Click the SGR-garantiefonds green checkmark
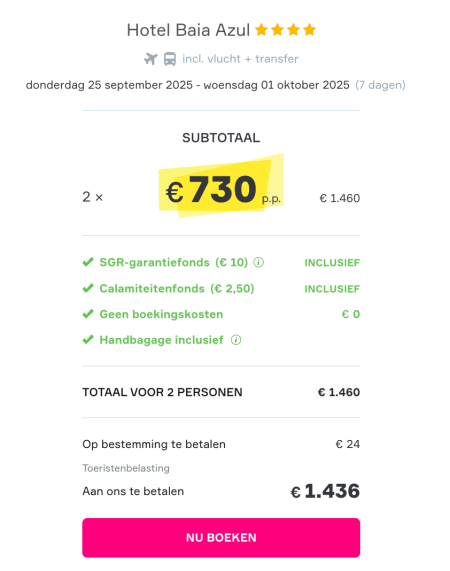Viewport: 450px width, 571px height. [88, 262]
